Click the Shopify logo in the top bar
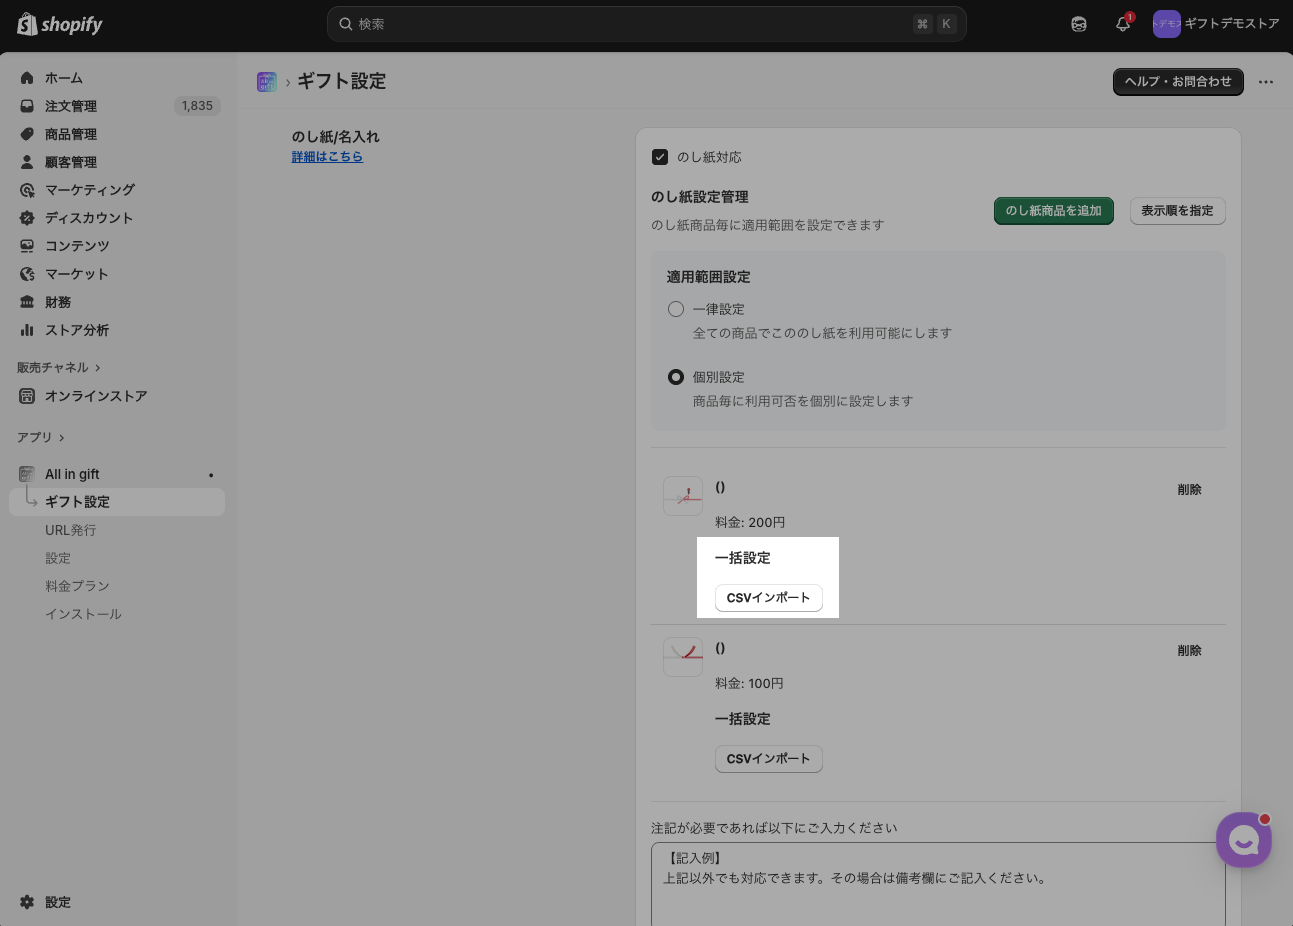The image size is (1293, 926). [60, 24]
